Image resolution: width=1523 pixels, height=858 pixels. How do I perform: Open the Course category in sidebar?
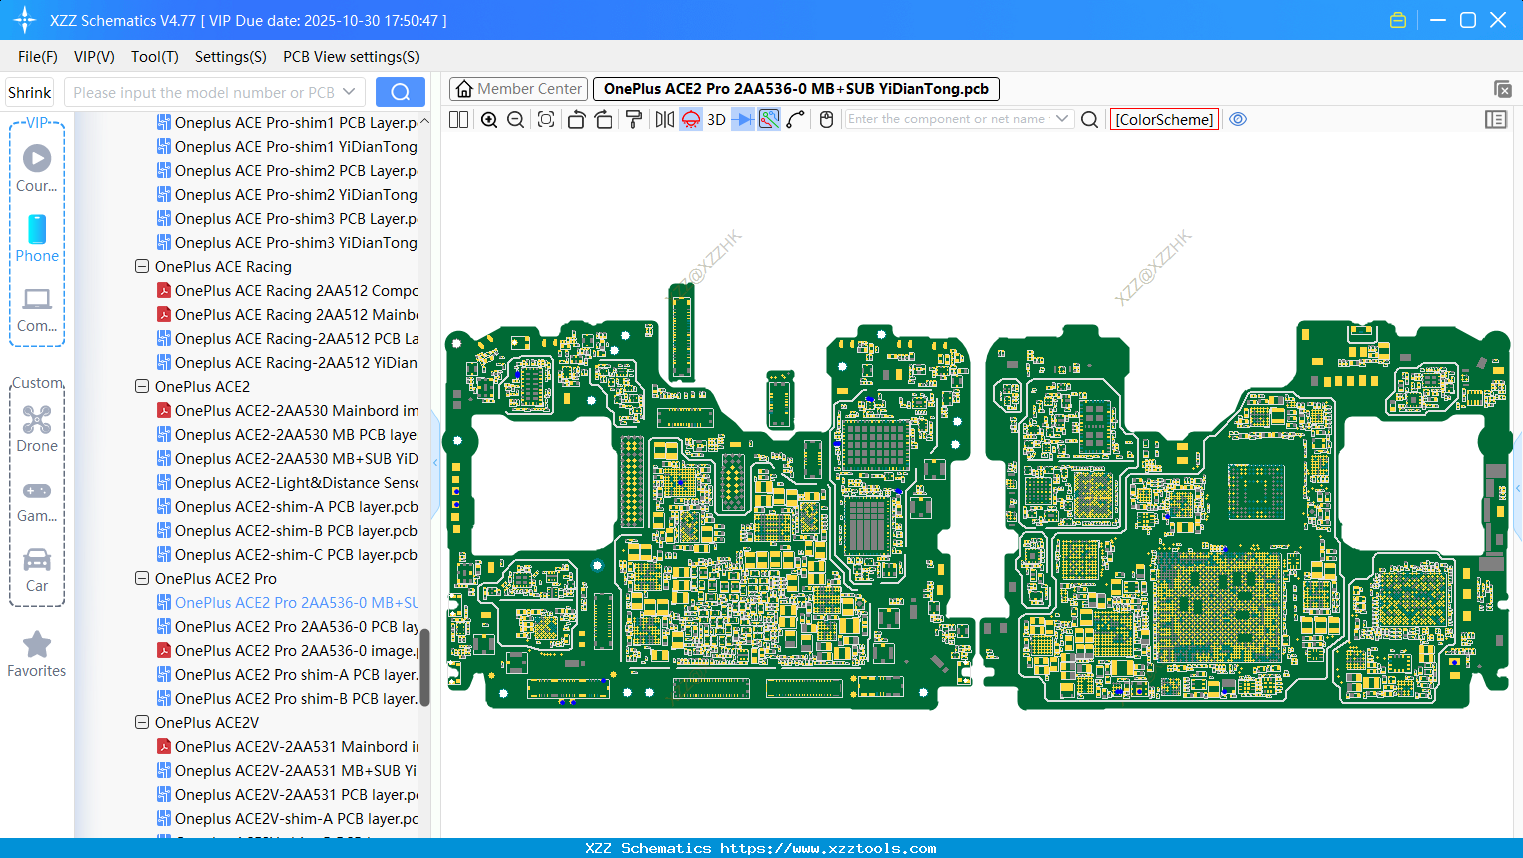(37, 168)
